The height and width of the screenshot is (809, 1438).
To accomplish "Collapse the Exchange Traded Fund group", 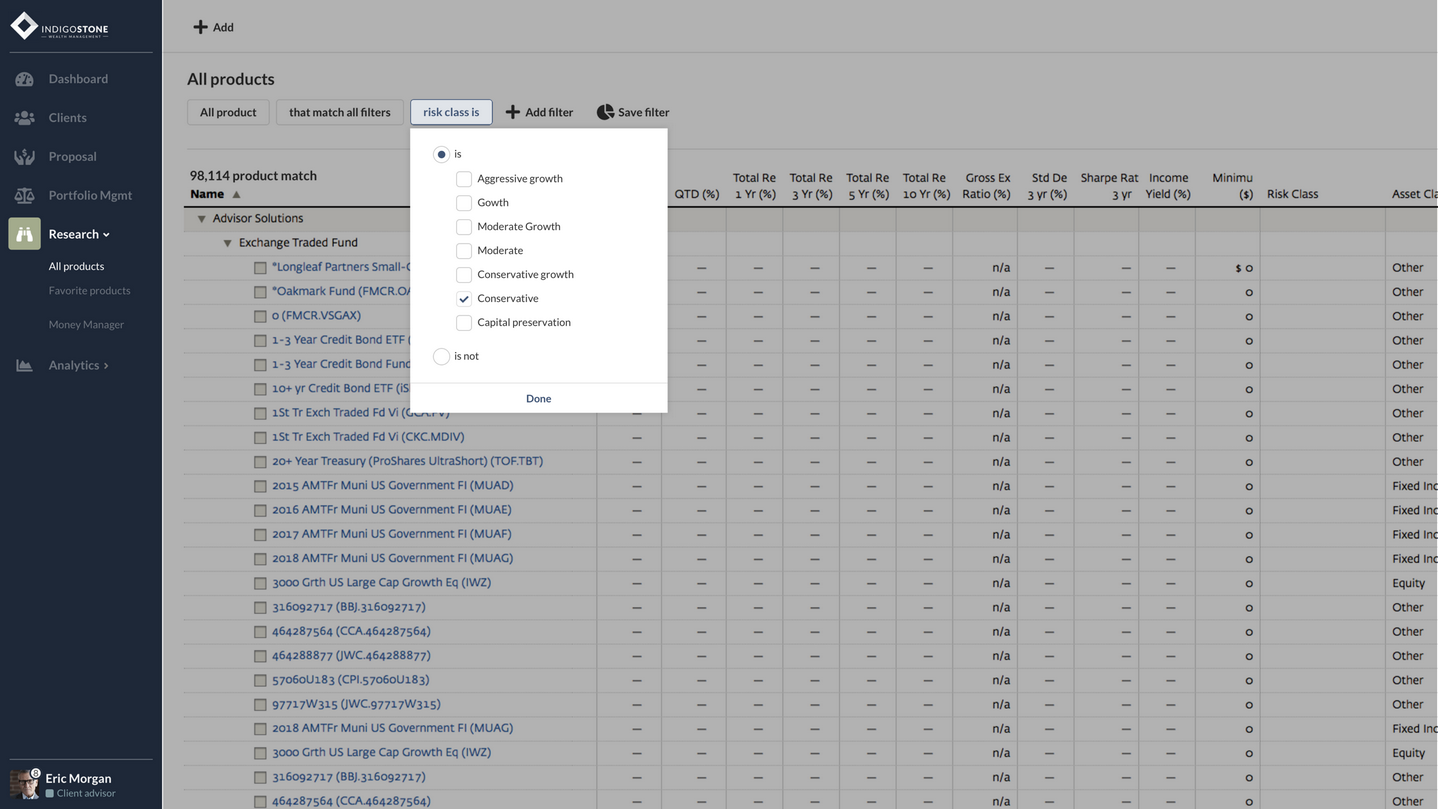I will pyautogui.click(x=227, y=243).
